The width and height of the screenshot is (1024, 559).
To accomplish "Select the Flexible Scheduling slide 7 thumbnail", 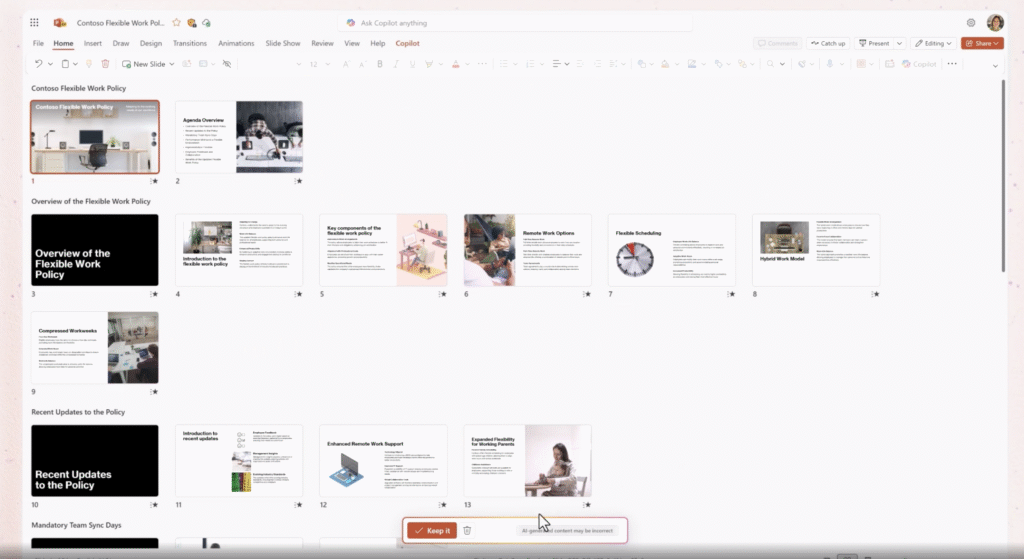I will pyautogui.click(x=672, y=250).
